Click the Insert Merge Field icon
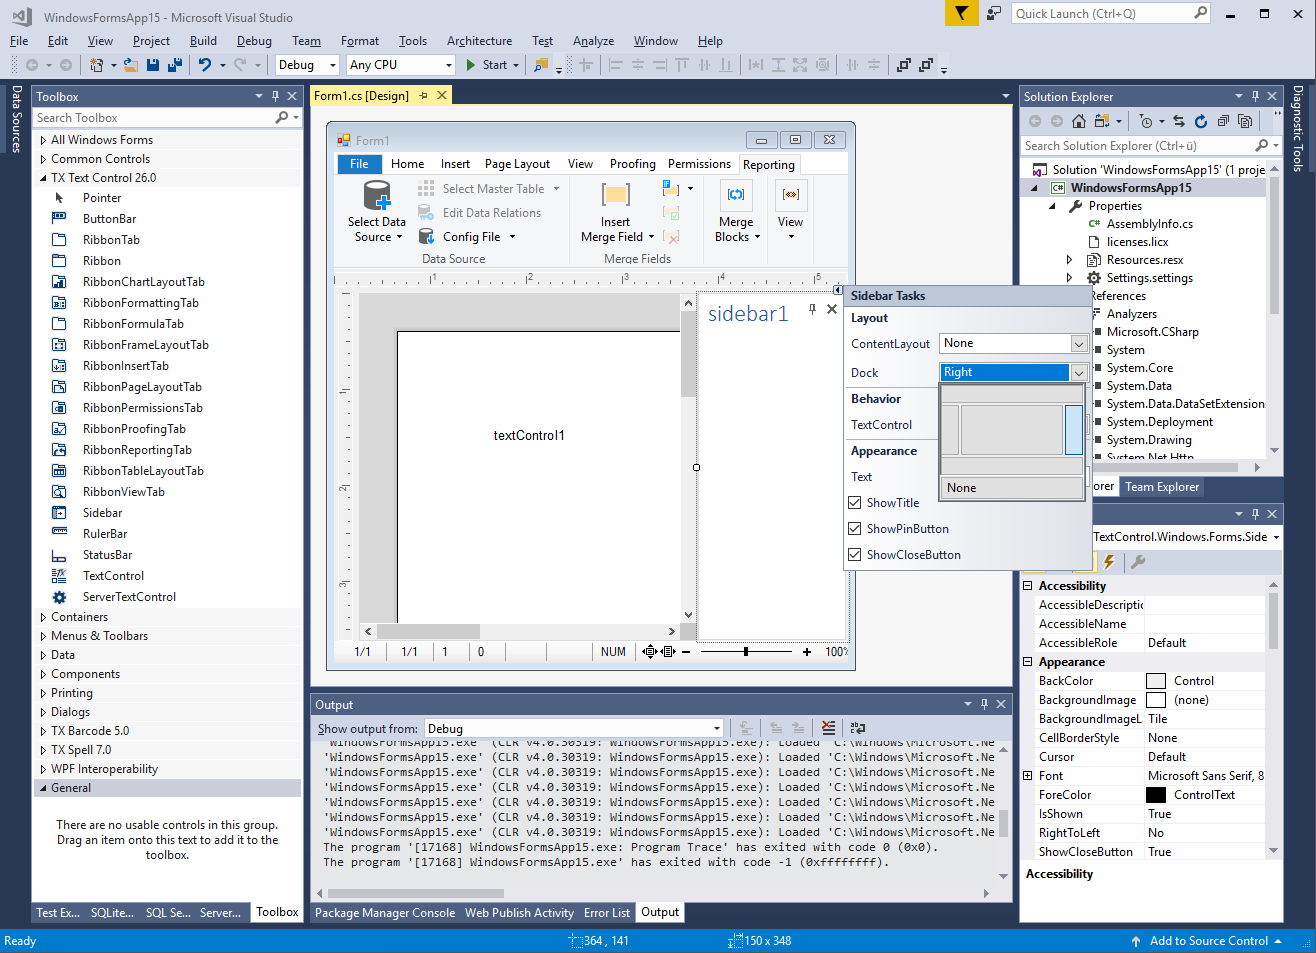Viewport: 1316px width, 953px height. pyautogui.click(x=615, y=195)
